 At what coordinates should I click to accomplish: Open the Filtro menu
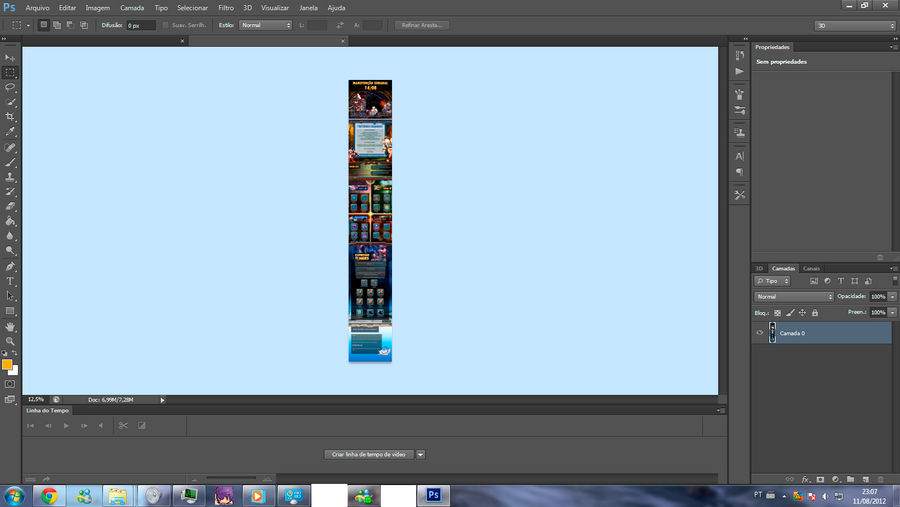[226, 8]
